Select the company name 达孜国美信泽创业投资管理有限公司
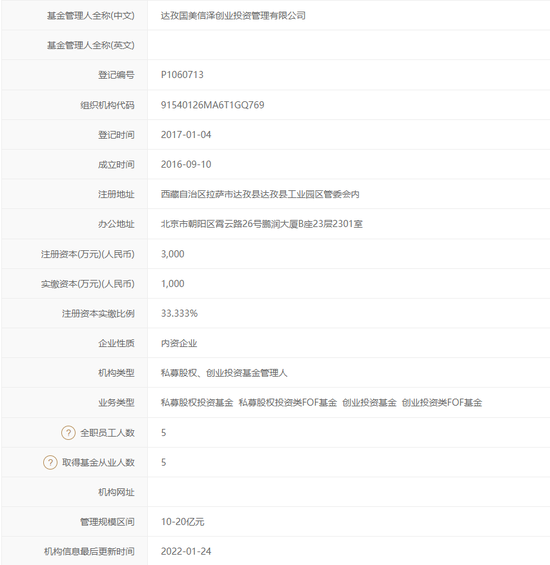 pos(233,15)
